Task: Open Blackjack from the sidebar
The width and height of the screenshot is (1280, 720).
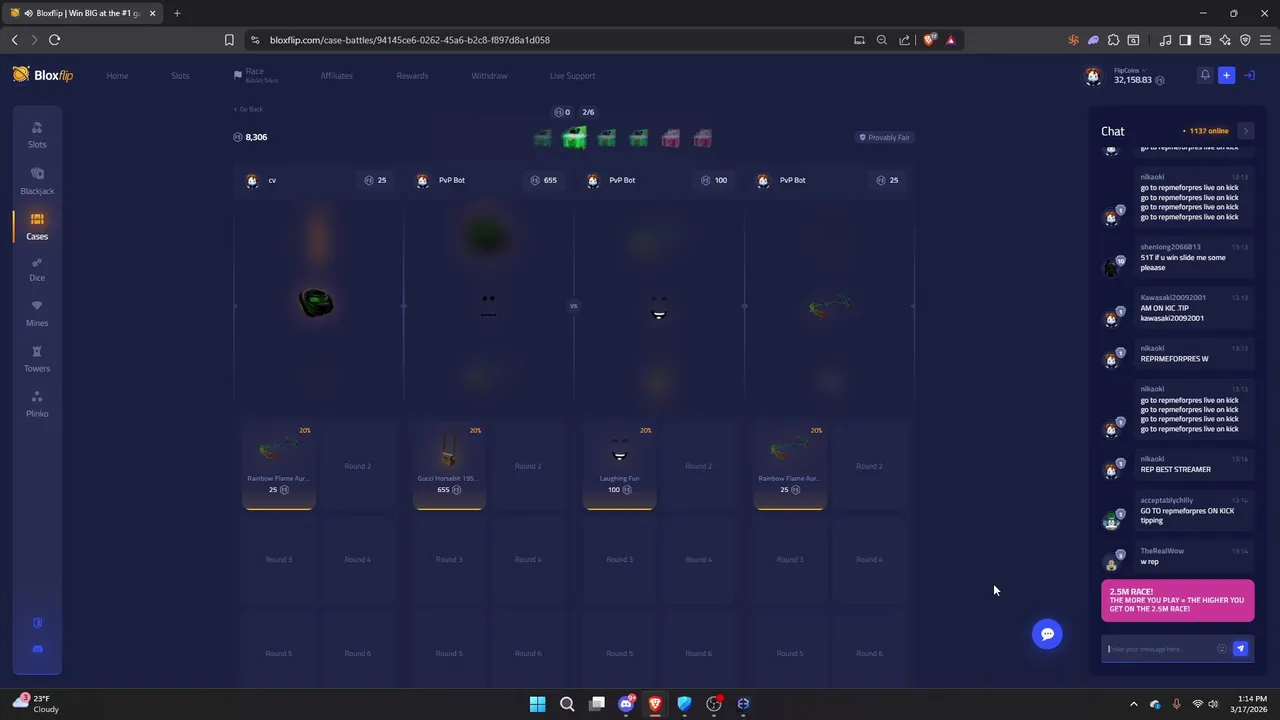Action: tap(37, 181)
